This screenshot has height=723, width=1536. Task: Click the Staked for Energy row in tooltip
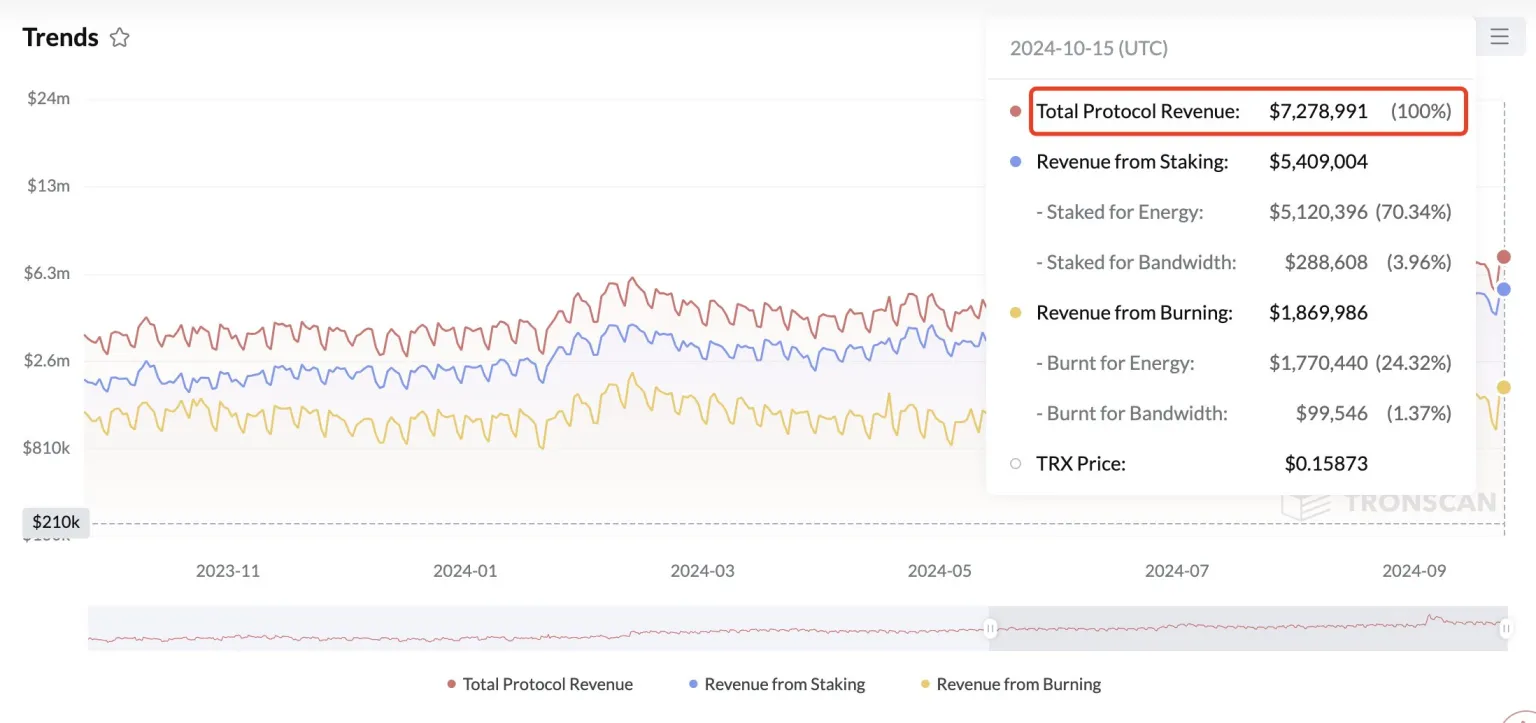(x=1240, y=211)
